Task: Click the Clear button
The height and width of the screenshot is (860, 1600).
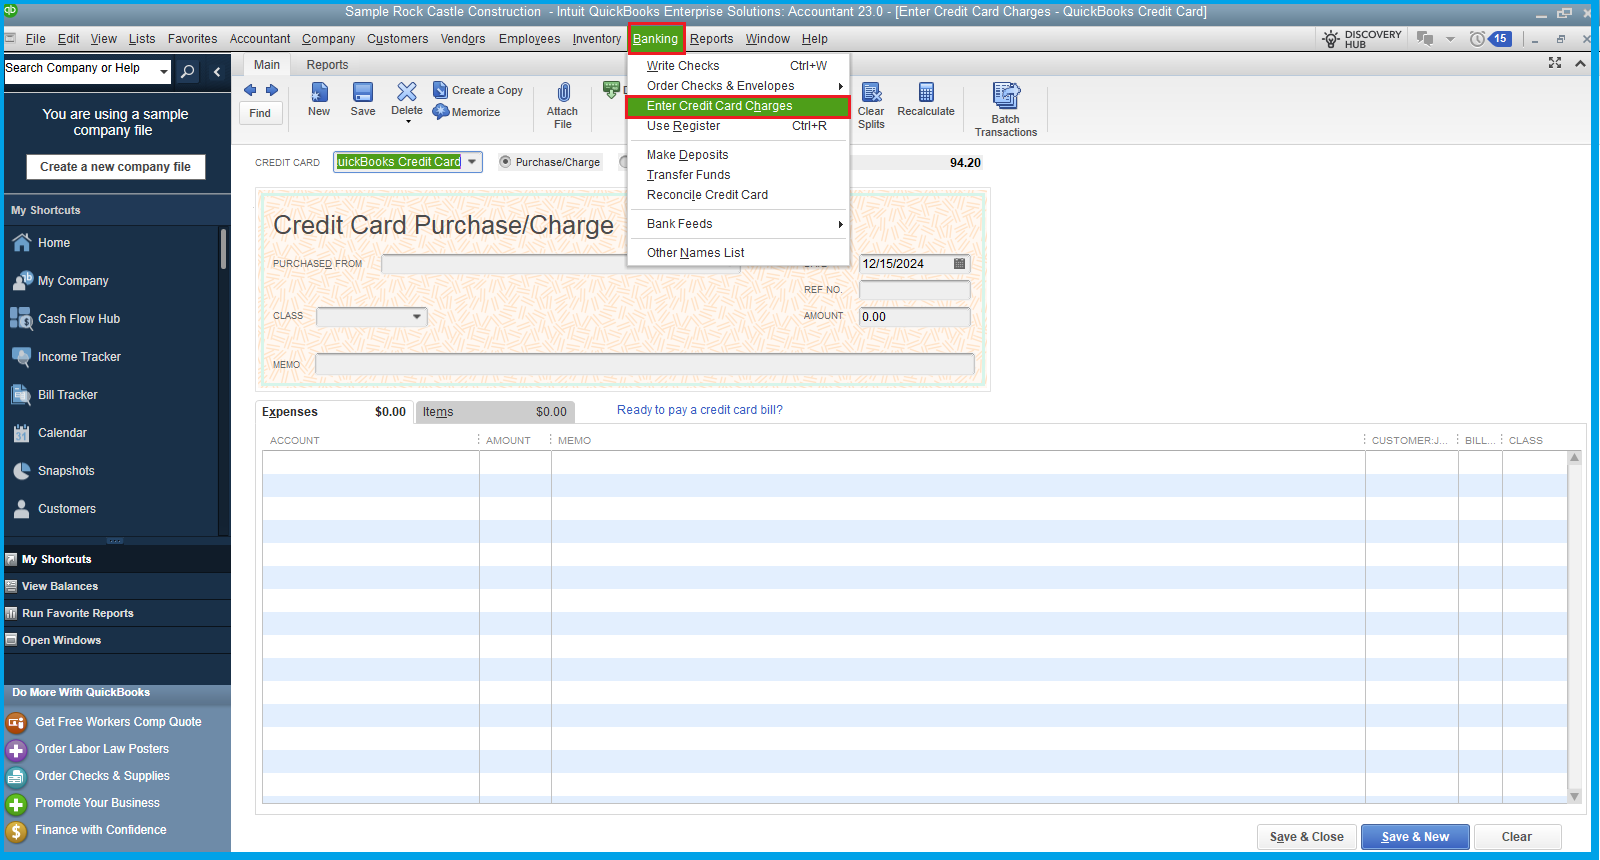Action: pyautogui.click(x=1516, y=837)
